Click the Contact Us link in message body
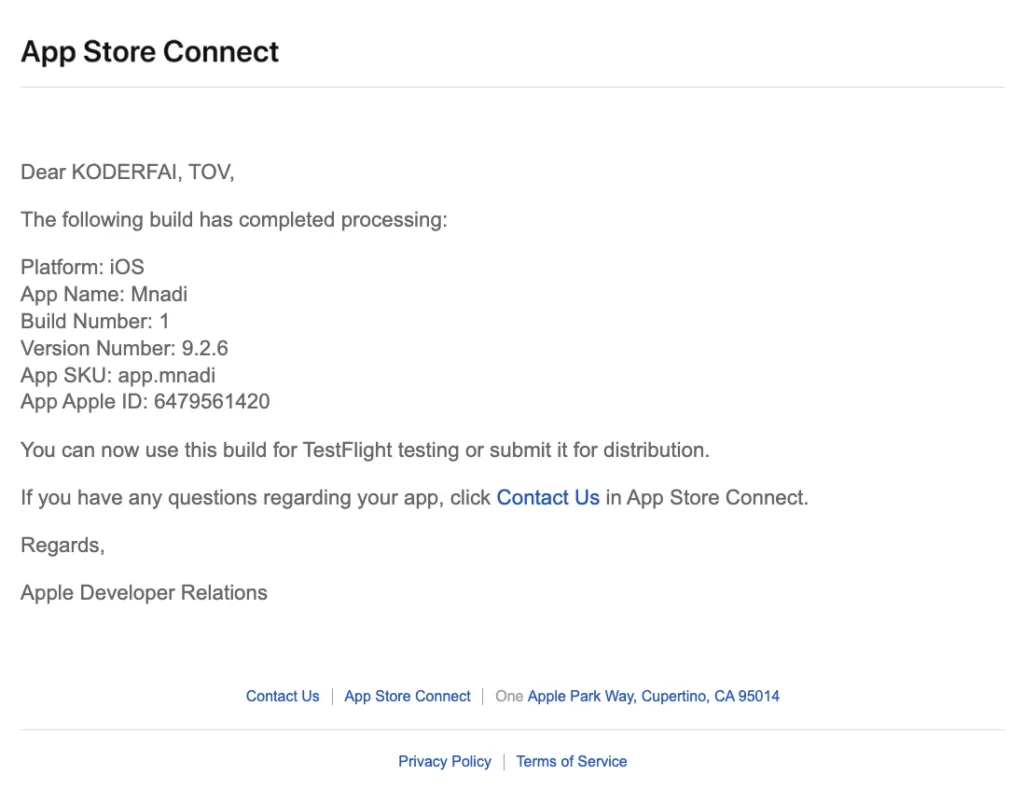The height and width of the screenshot is (789, 1024). (x=547, y=497)
